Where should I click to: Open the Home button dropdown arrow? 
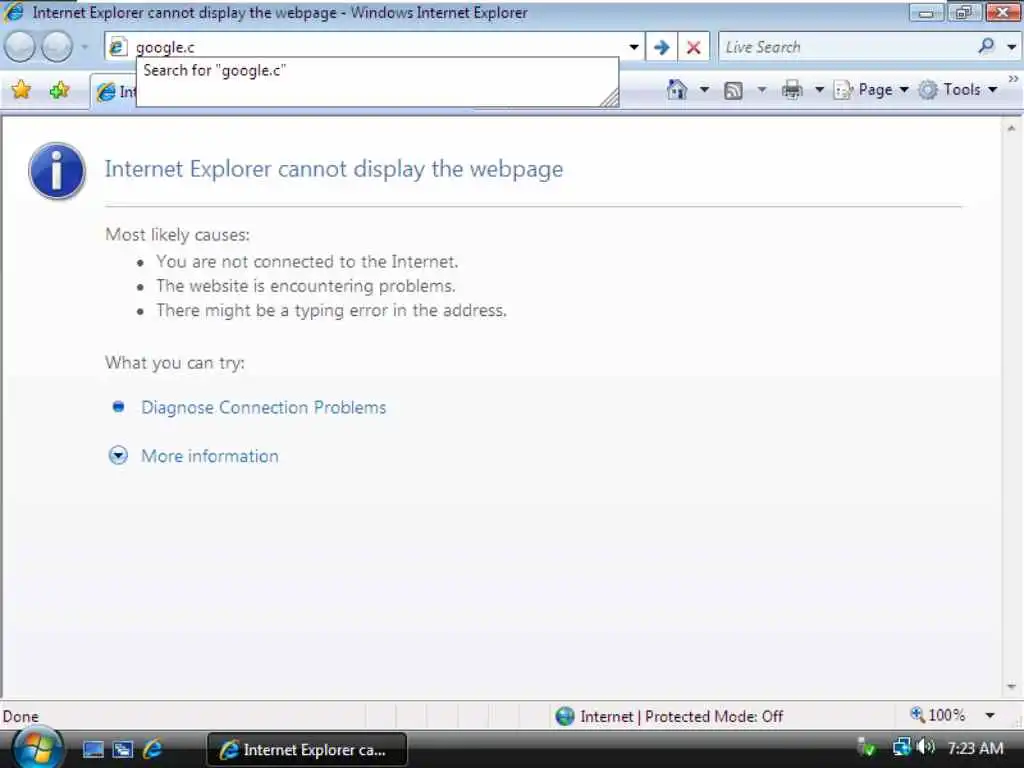[x=704, y=89]
